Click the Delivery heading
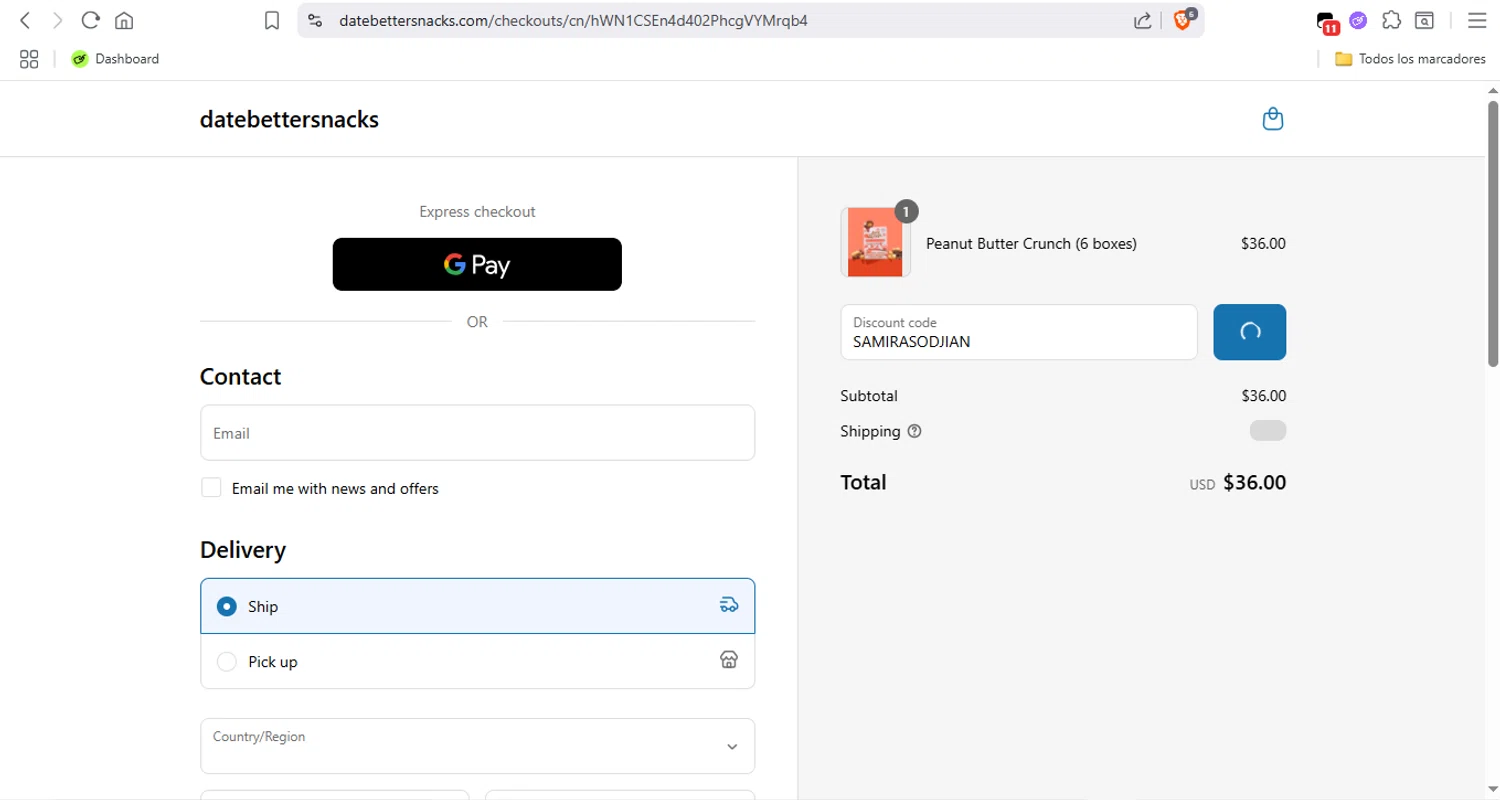This screenshot has width=1500, height=800. tap(243, 550)
